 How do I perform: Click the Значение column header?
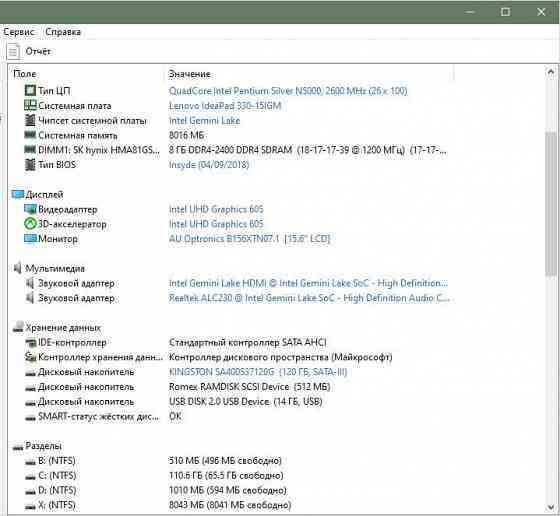click(190, 74)
